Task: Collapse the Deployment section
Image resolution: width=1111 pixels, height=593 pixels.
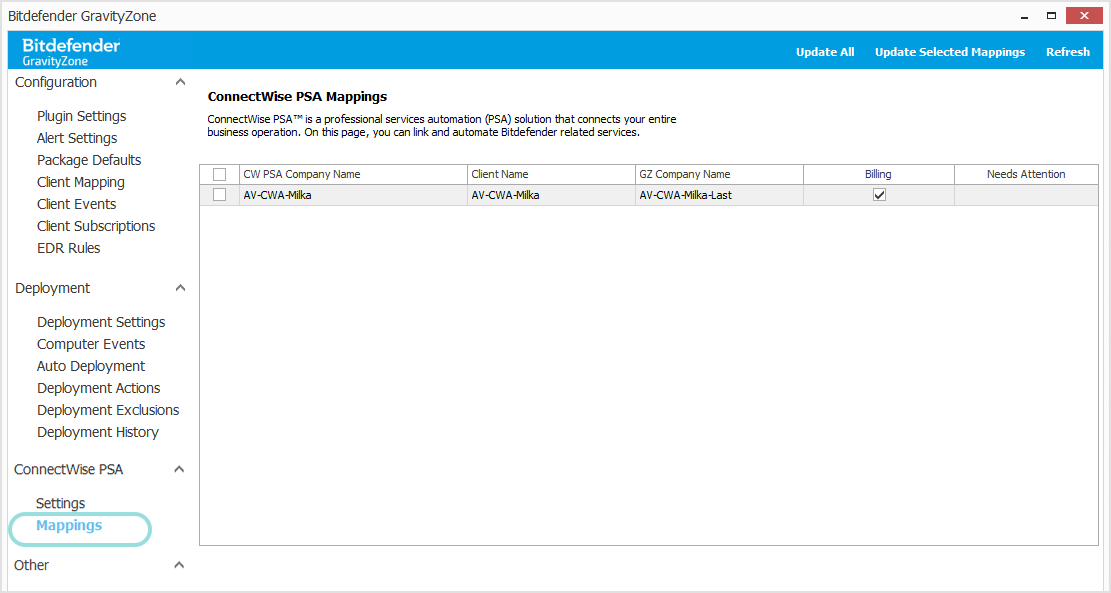Action: click(x=180, y=287)
